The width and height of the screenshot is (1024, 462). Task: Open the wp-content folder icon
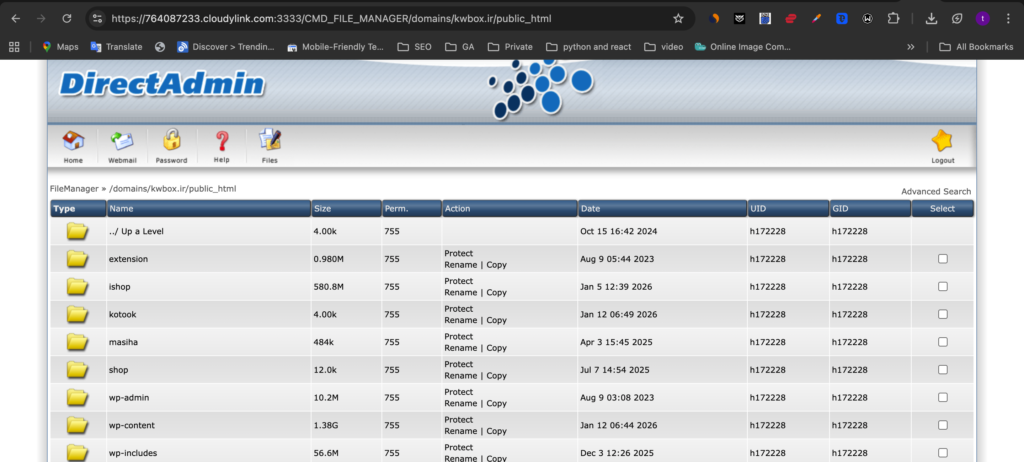(78, 425)
